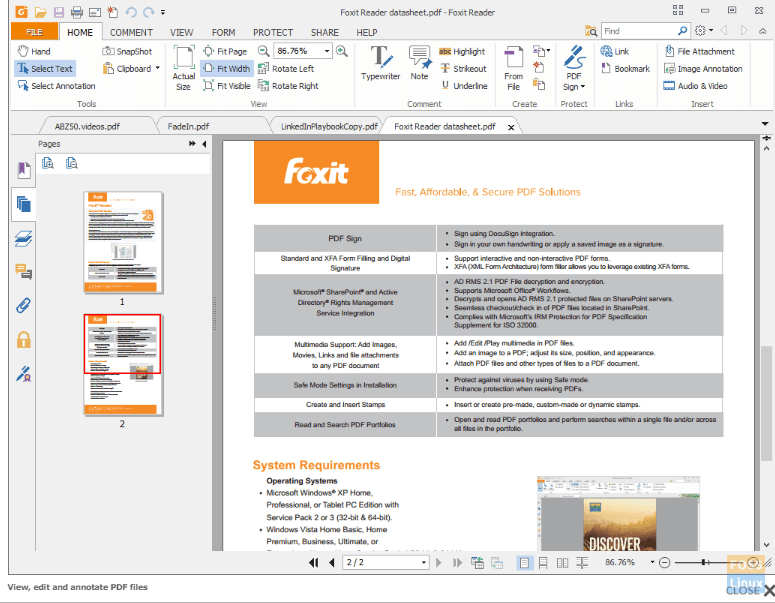Open the page number dropdown
Viewport: 775px width, 603px height.
tap(422, 563)
